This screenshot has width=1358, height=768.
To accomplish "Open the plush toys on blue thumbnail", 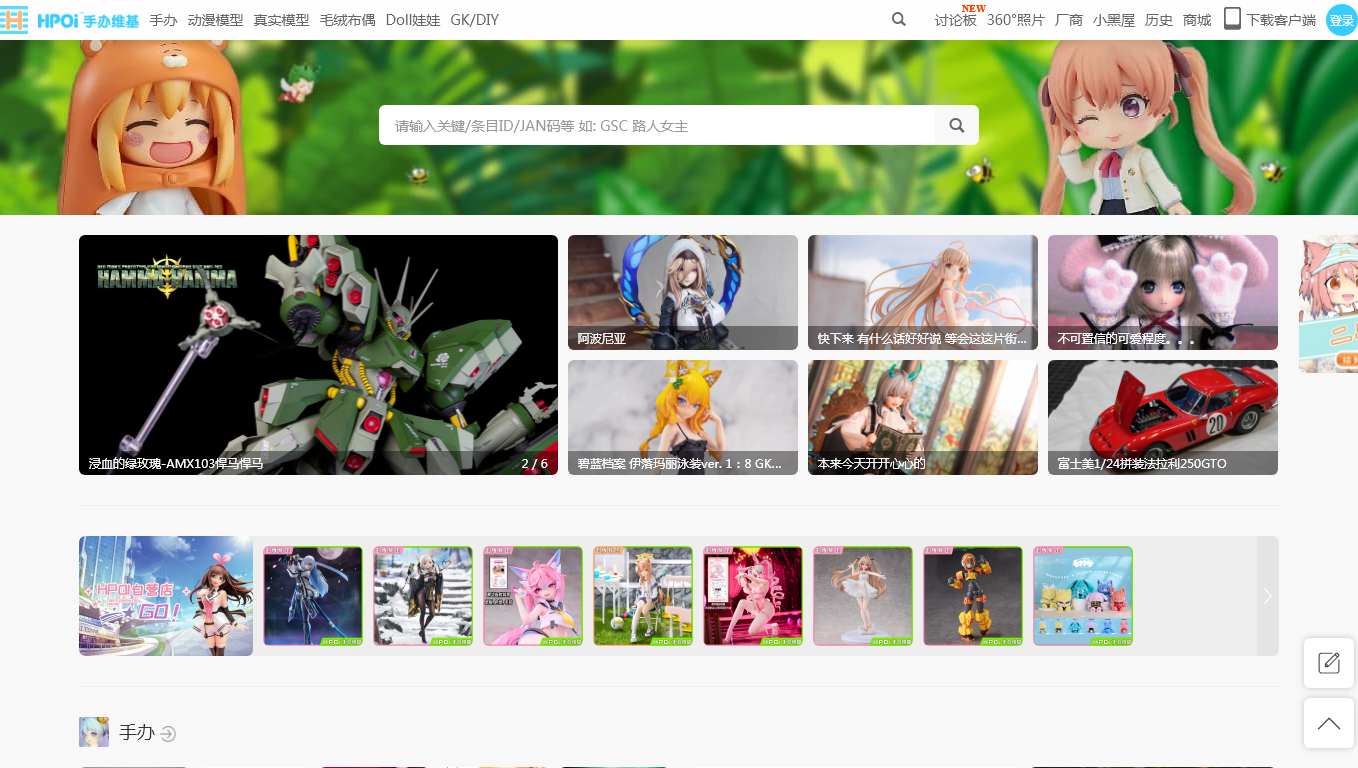I will click(1083, 596).
